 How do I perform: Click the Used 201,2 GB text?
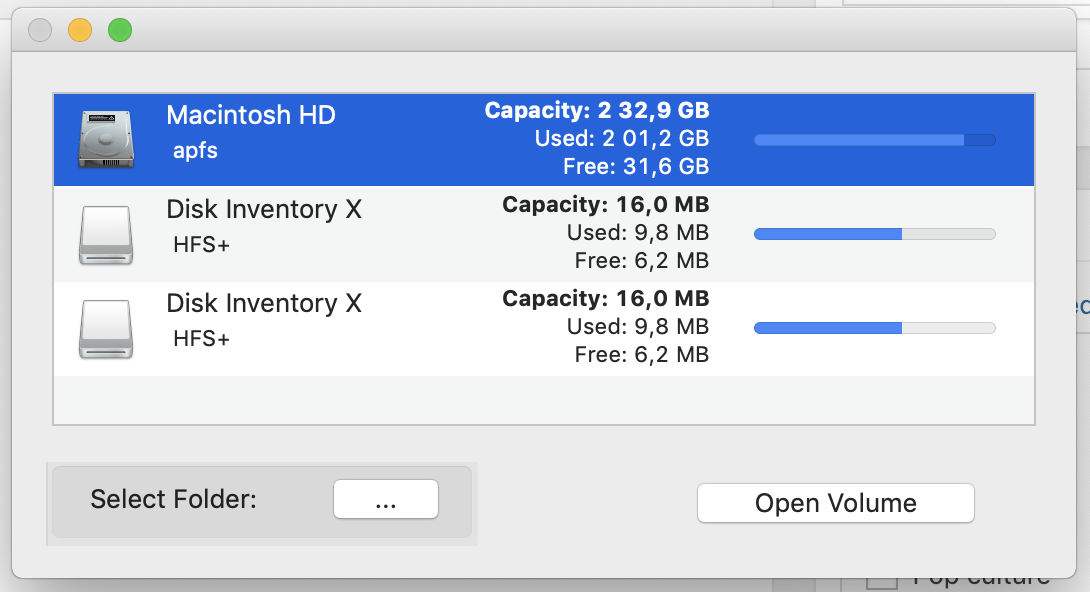621,138
